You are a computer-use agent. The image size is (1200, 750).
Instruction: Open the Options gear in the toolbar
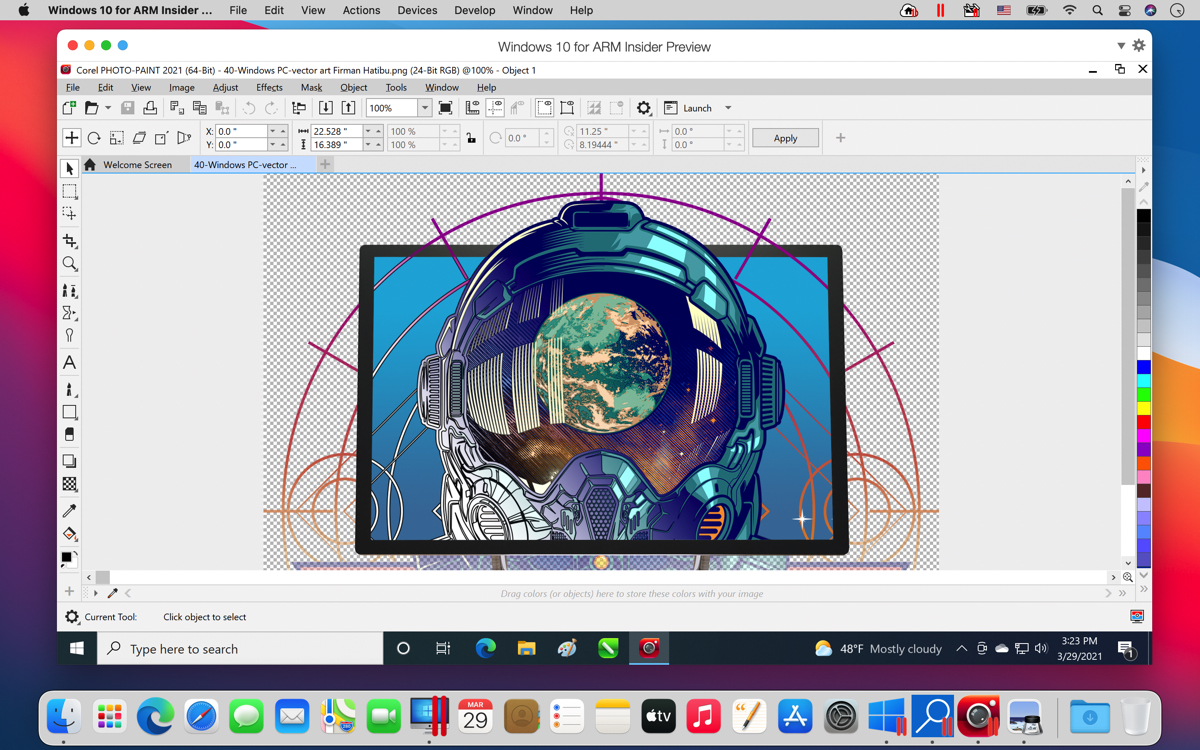click(x=644, y=108)
